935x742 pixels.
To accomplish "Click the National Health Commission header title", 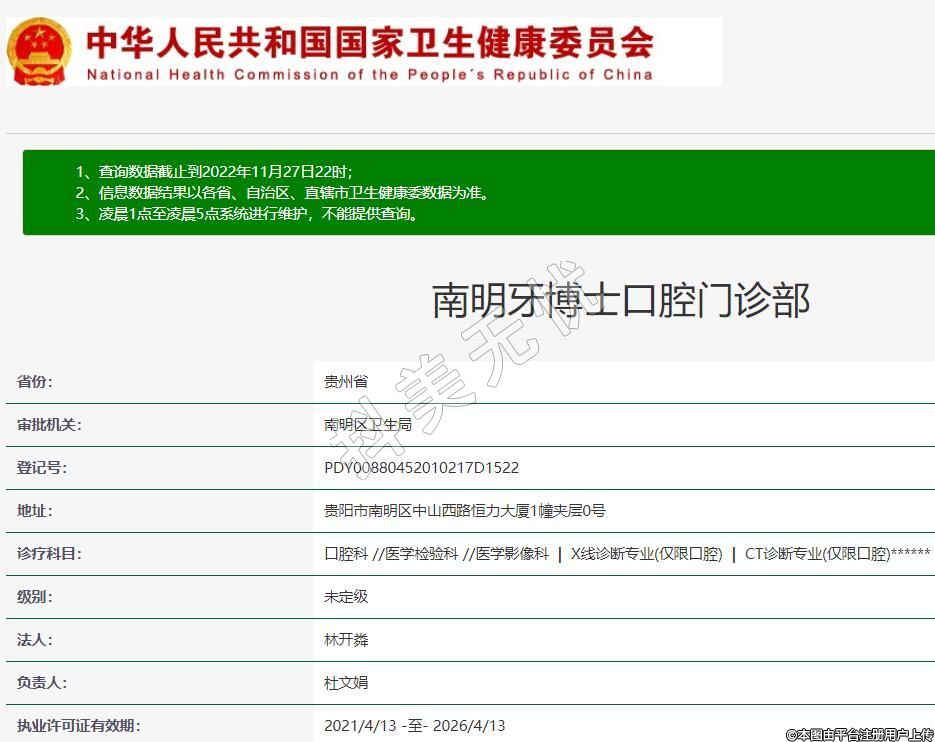I will point(369,41).
